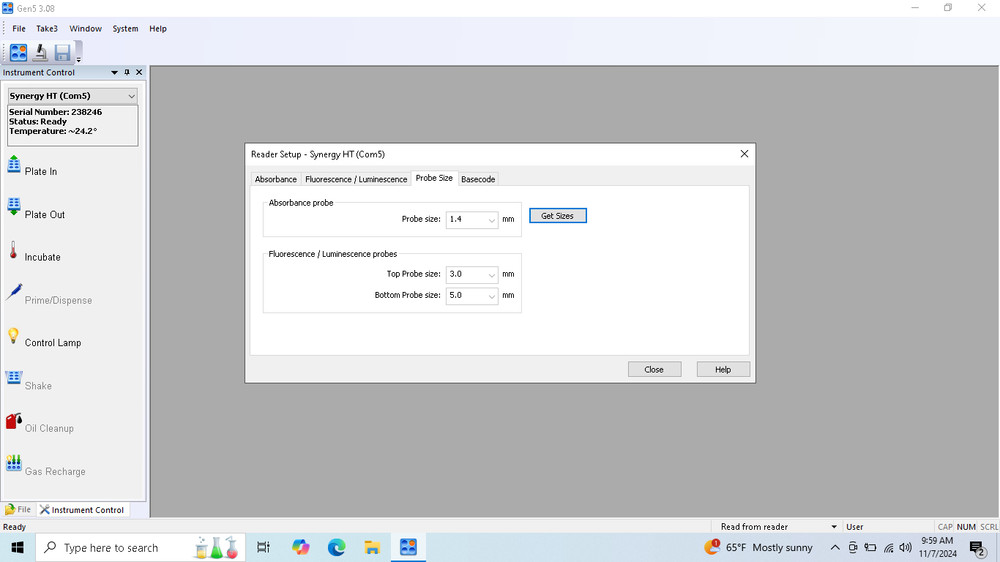
Task: Switch to the Absorbance tab
Action: pos(275,179)
